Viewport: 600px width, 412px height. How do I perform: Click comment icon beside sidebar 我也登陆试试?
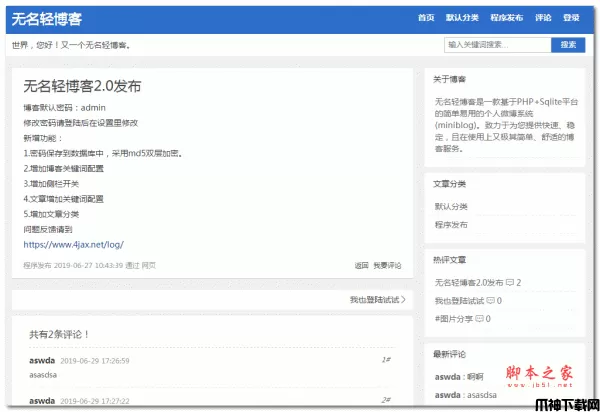tap(490, 301)
